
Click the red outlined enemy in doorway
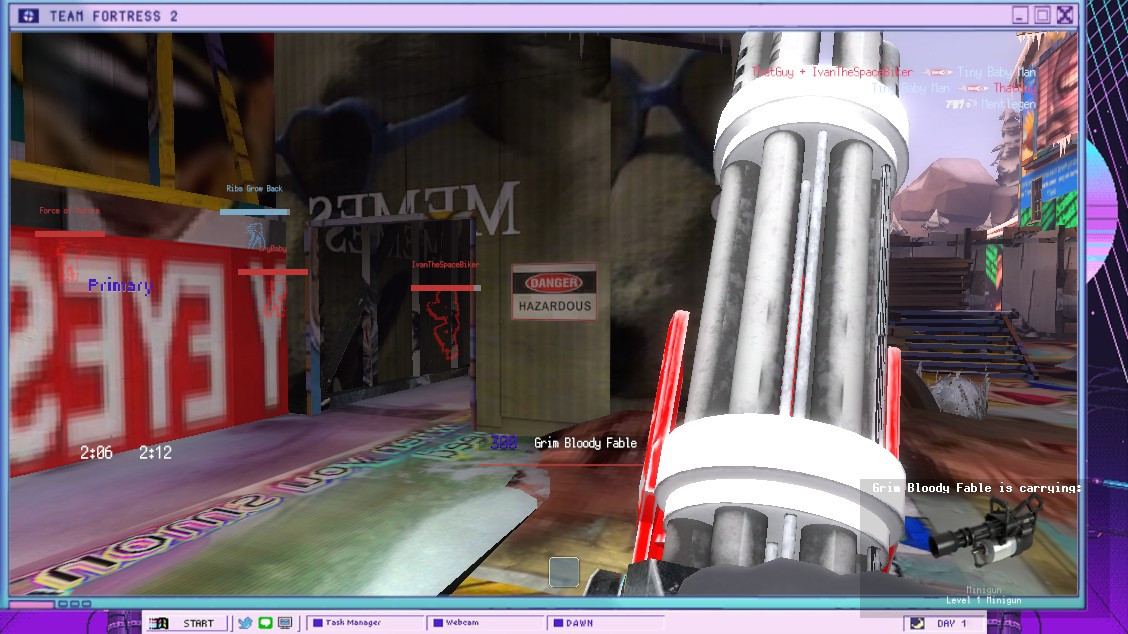444,327
